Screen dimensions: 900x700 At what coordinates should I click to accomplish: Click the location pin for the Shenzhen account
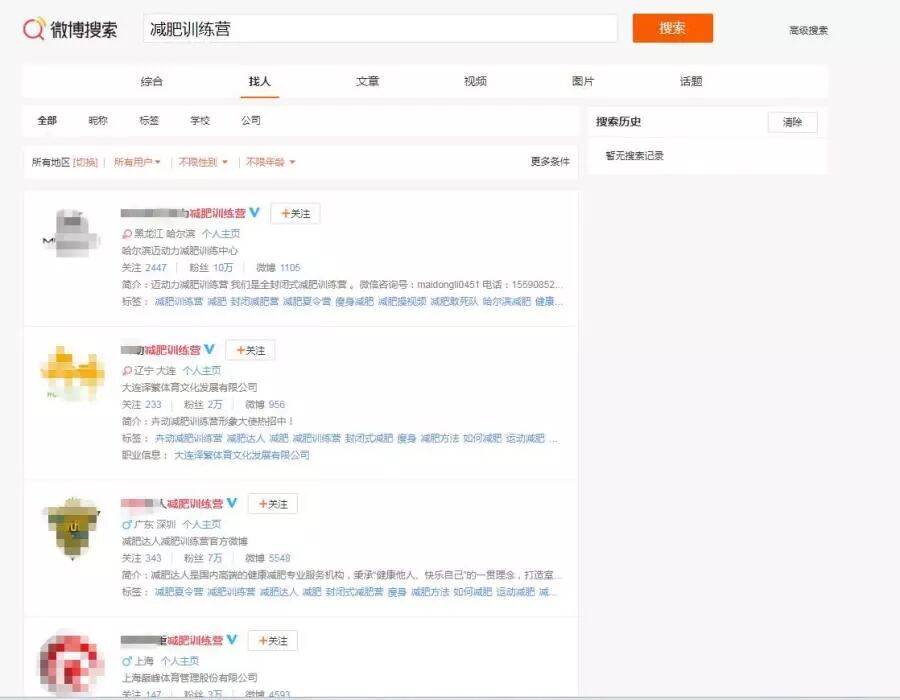pyautogui.click(x=127, y=525)
